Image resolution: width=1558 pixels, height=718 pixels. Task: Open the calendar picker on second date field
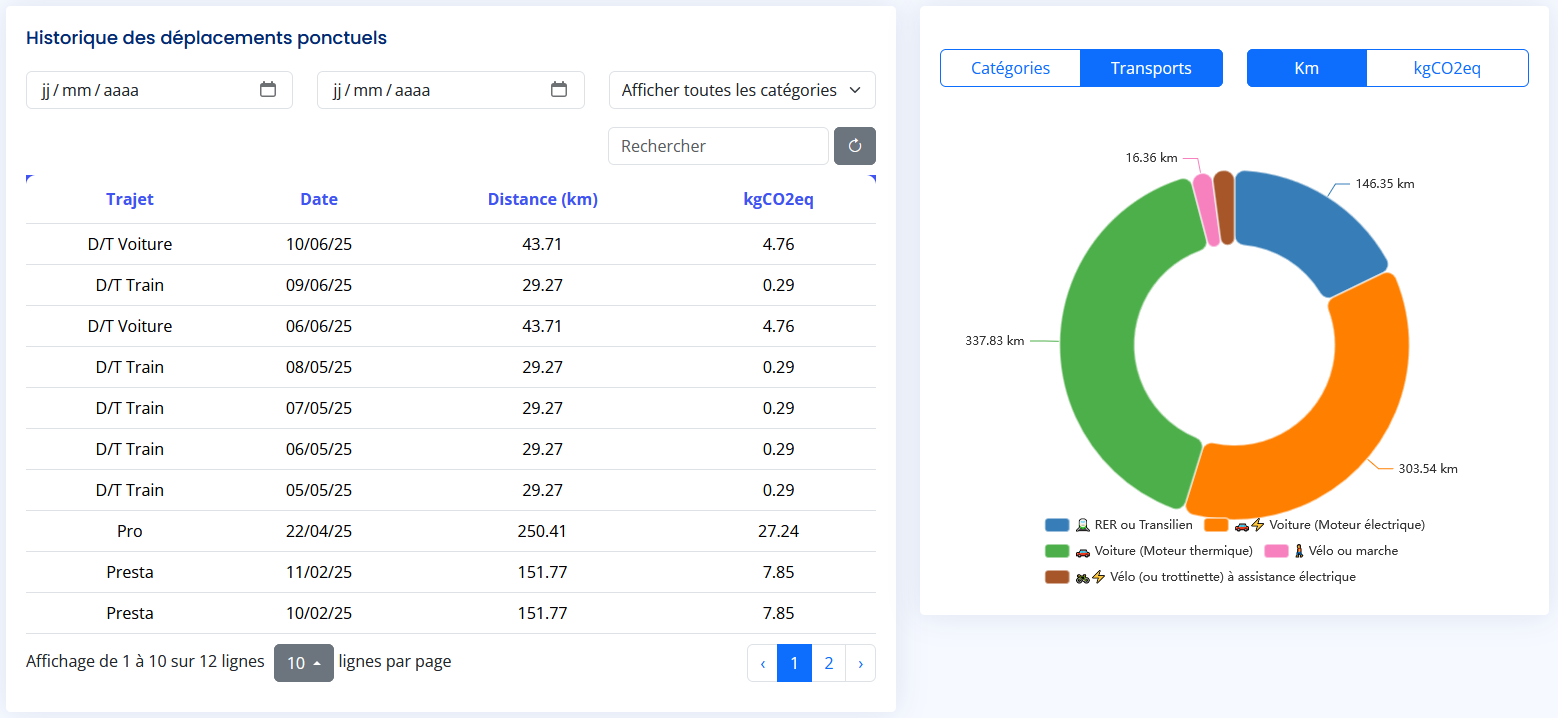[x=559, y=90]
